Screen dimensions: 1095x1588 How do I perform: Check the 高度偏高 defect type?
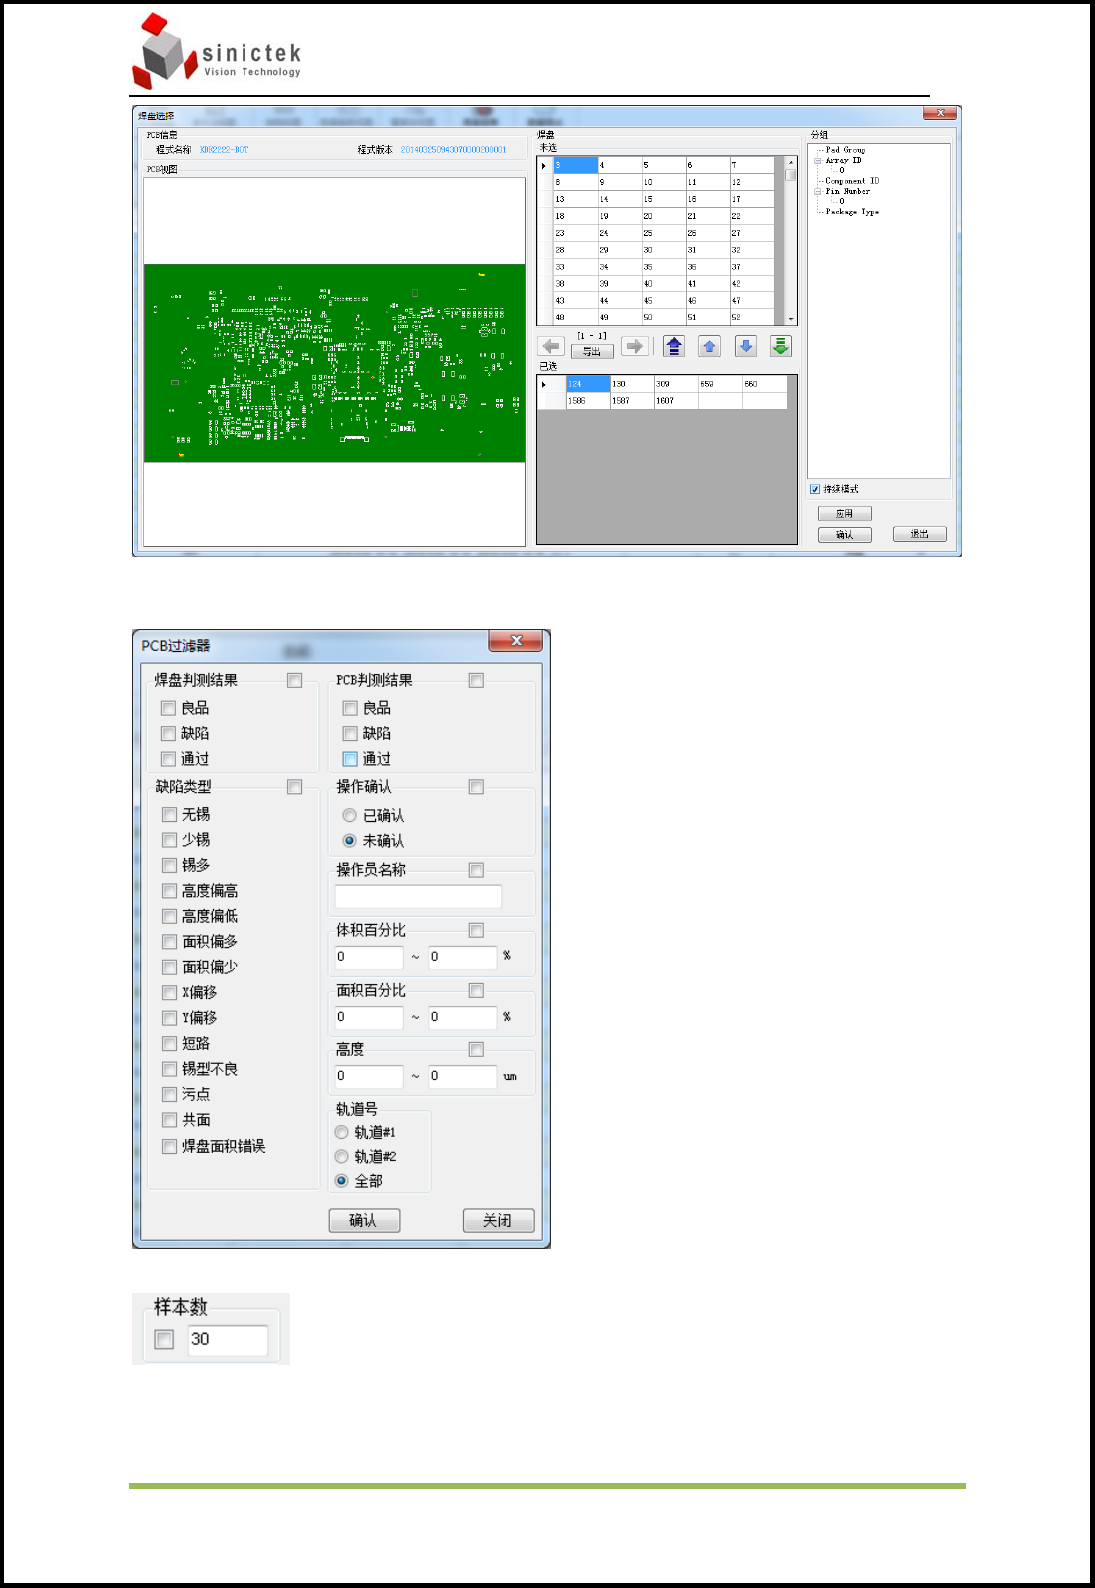tap(169, 891)
